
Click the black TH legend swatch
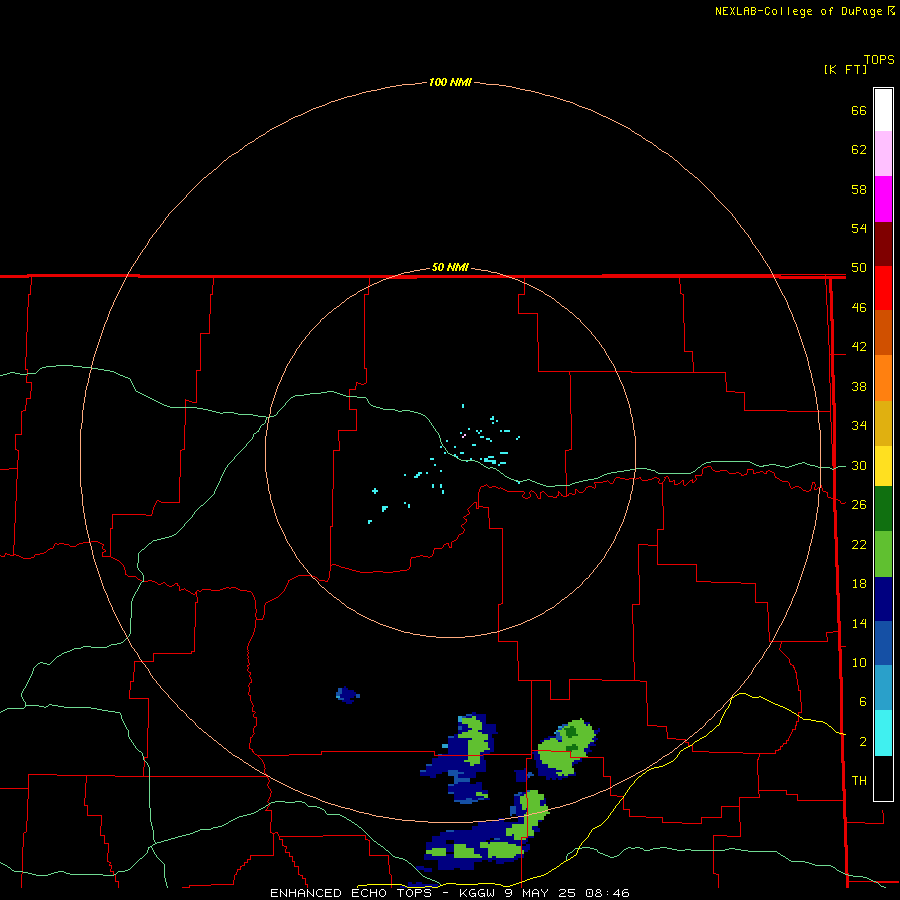pos(883,778)
